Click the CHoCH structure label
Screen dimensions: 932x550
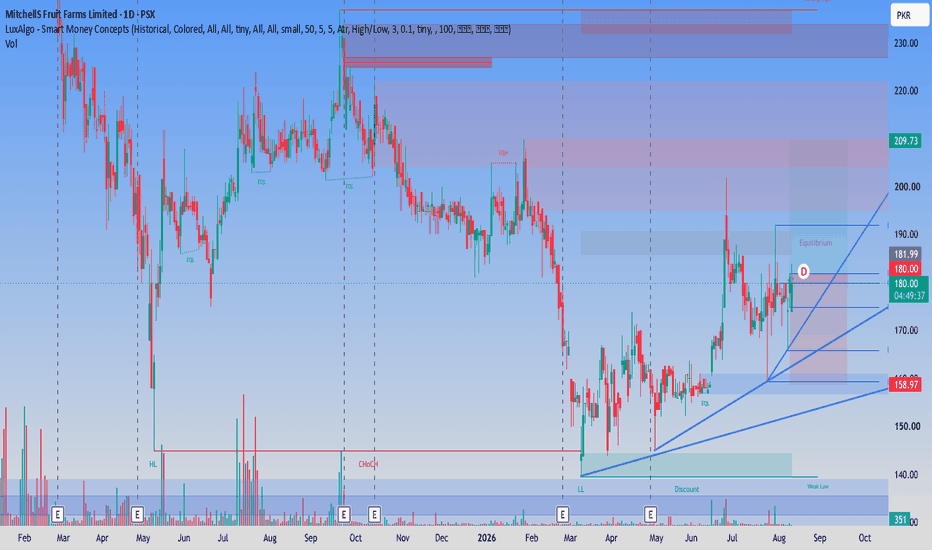pyautogui.click(x=368, y=464)
